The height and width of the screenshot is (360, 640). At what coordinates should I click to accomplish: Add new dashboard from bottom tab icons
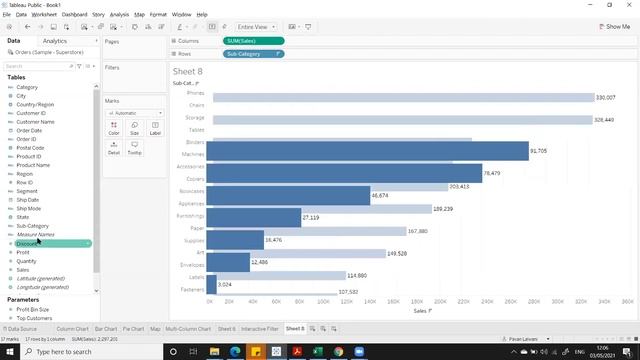[323, 329]
